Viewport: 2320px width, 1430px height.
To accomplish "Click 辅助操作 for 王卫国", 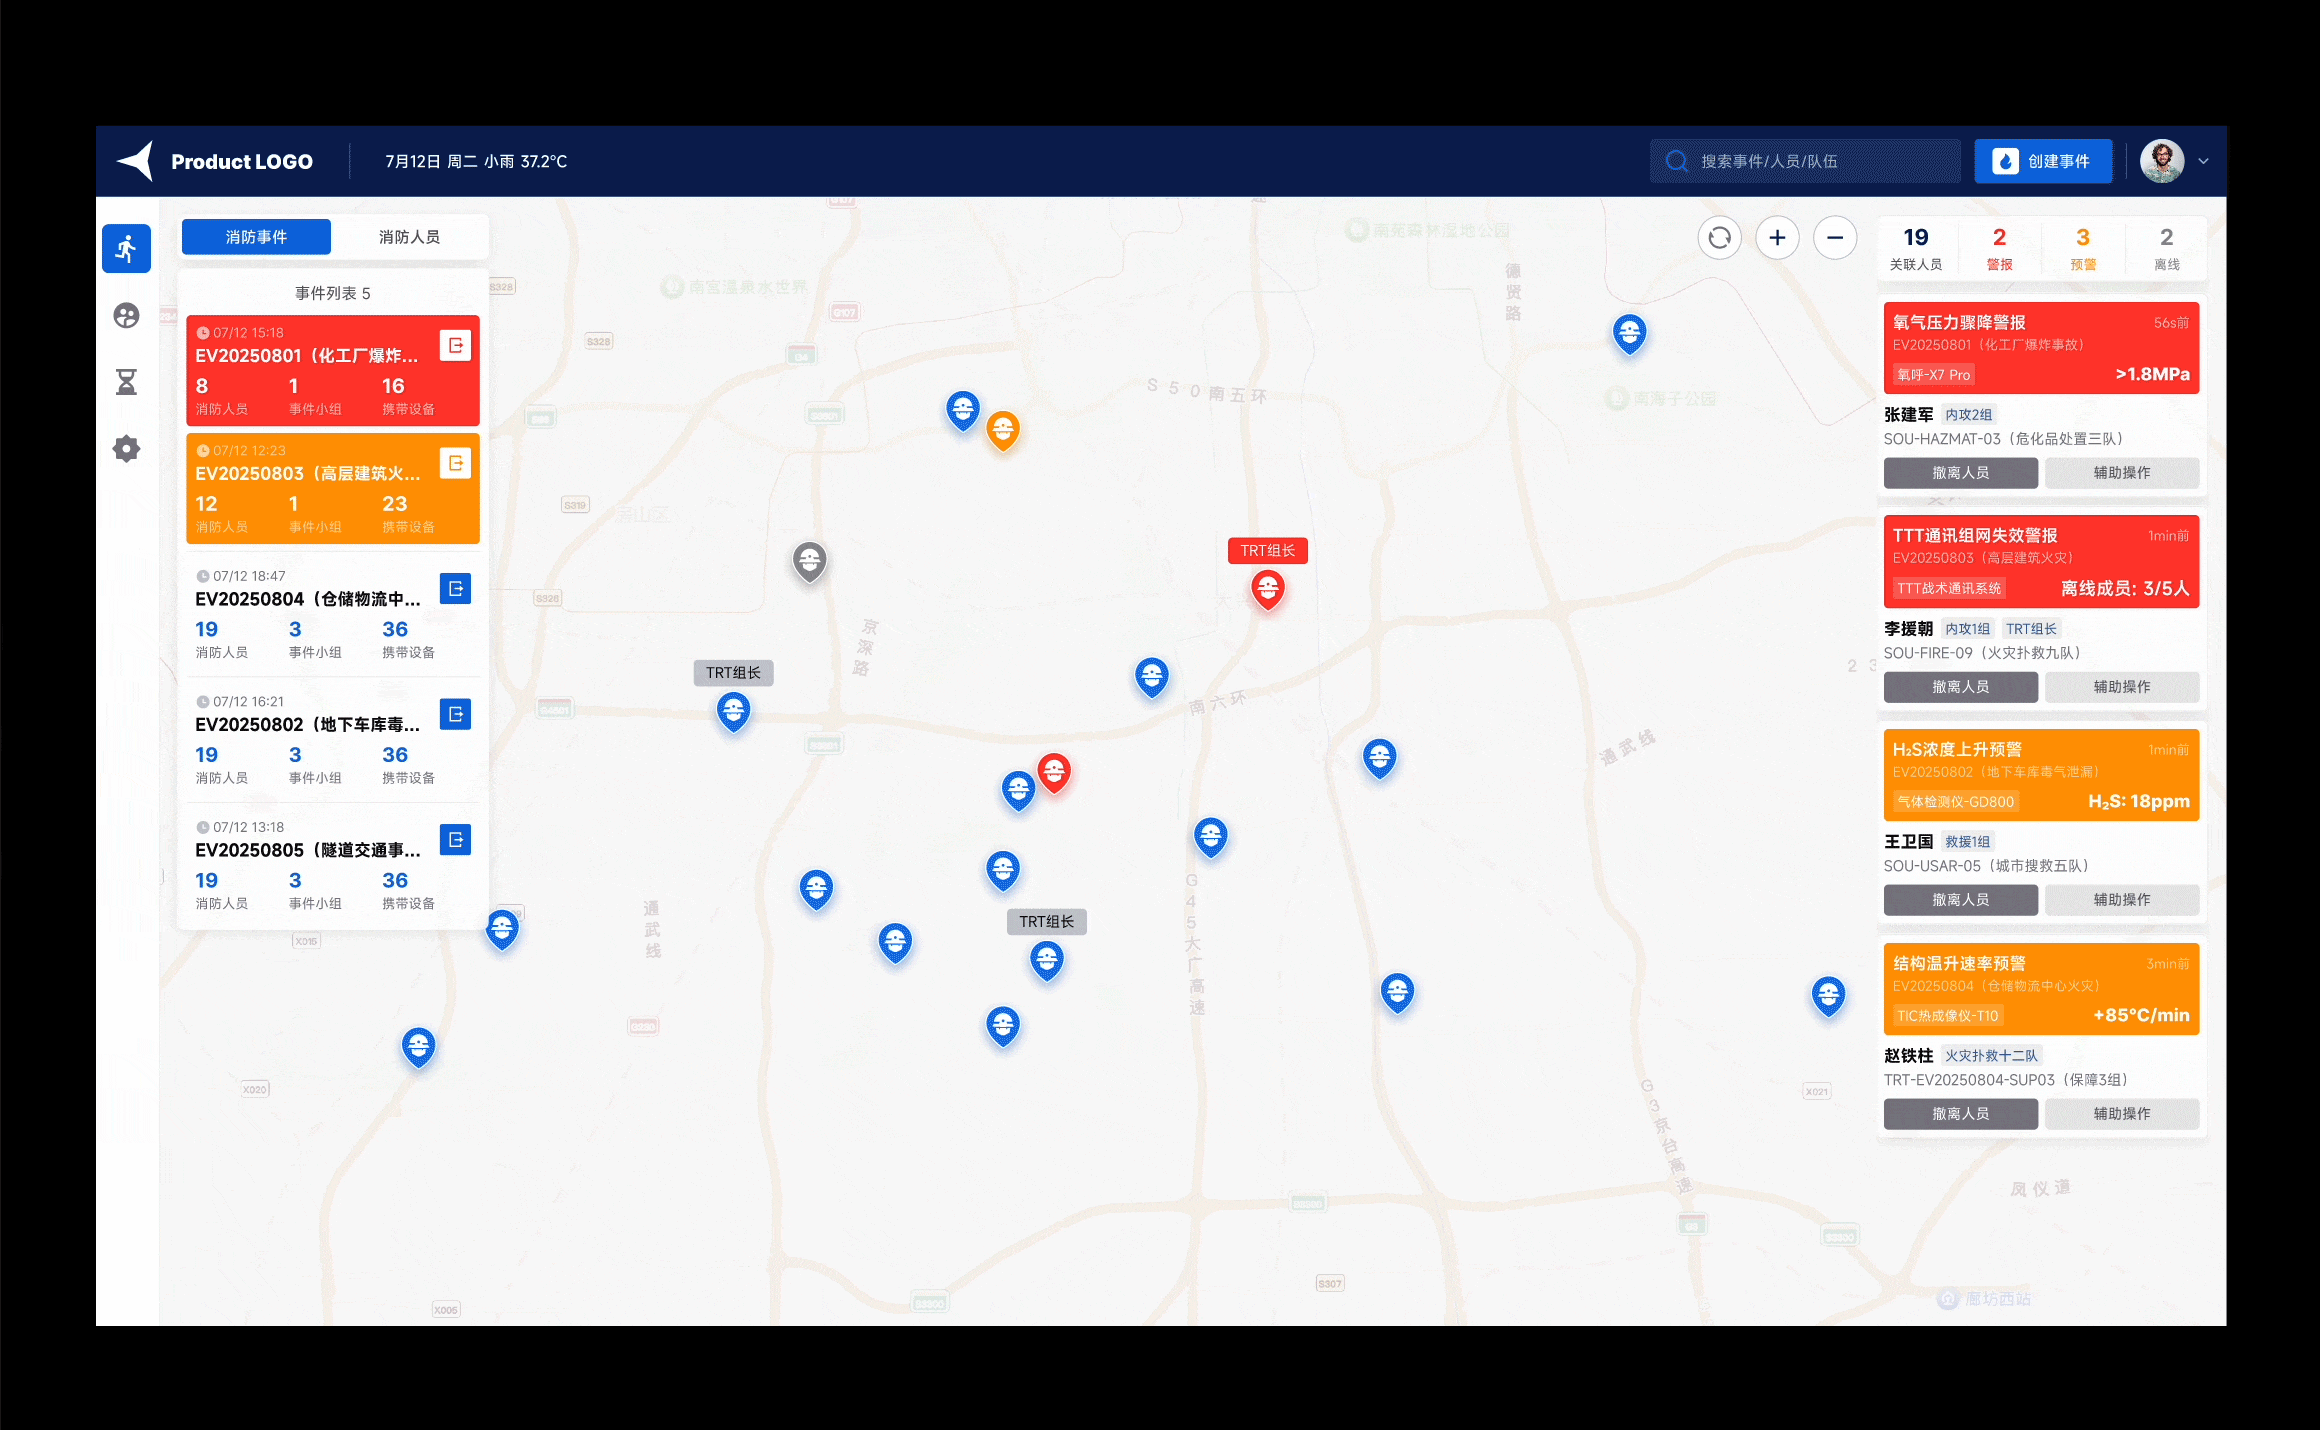I will 2121,900.
